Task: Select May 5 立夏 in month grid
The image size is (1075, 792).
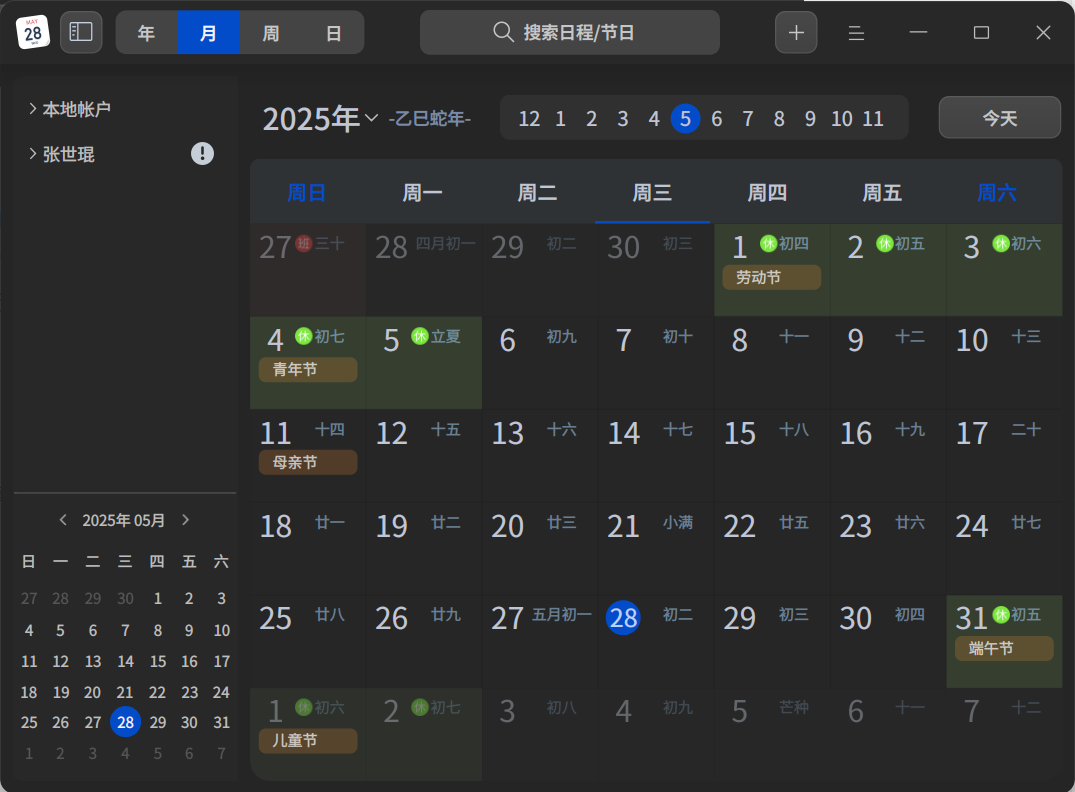Action: click(424, 363)
